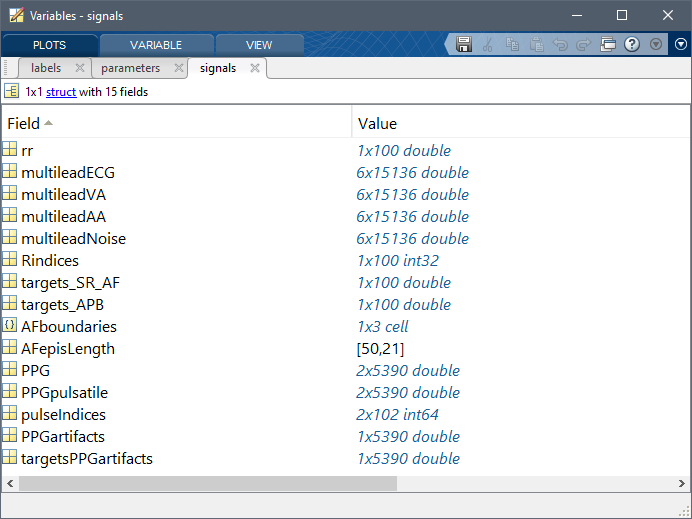Click the Cut scissors icon

488,44
